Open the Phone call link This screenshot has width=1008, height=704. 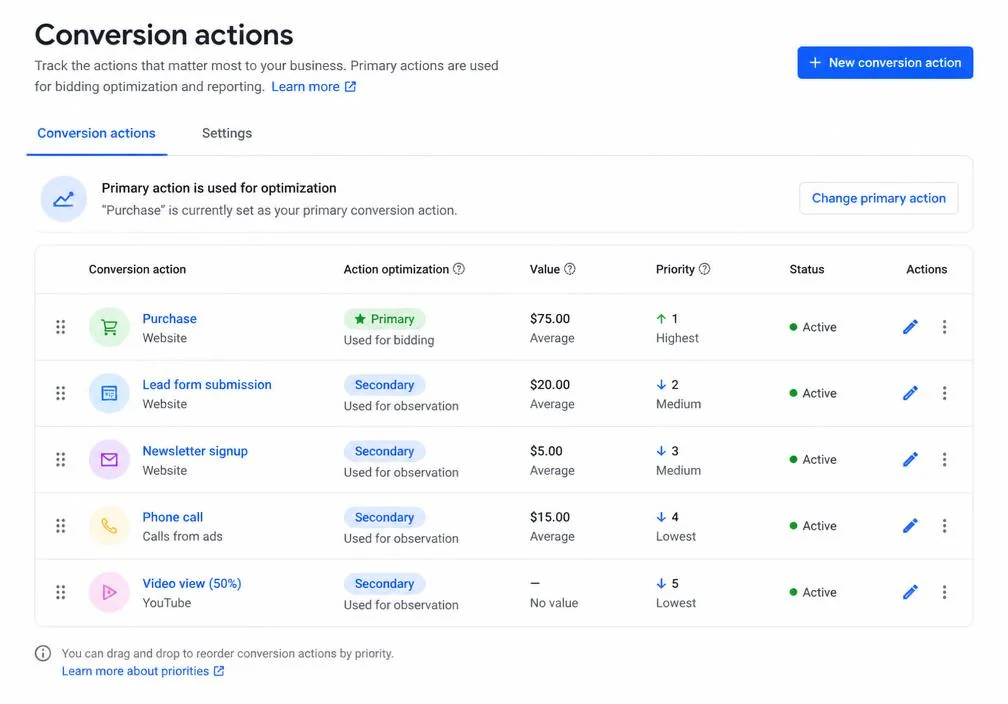tap(172, 517)
